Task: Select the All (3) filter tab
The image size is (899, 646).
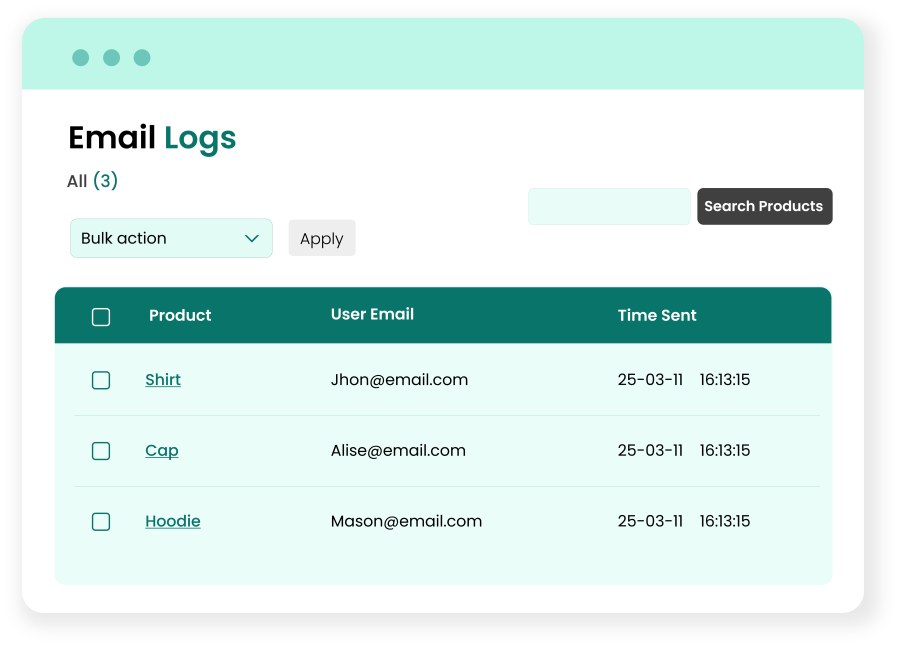Action: click(x=92, y=181)
